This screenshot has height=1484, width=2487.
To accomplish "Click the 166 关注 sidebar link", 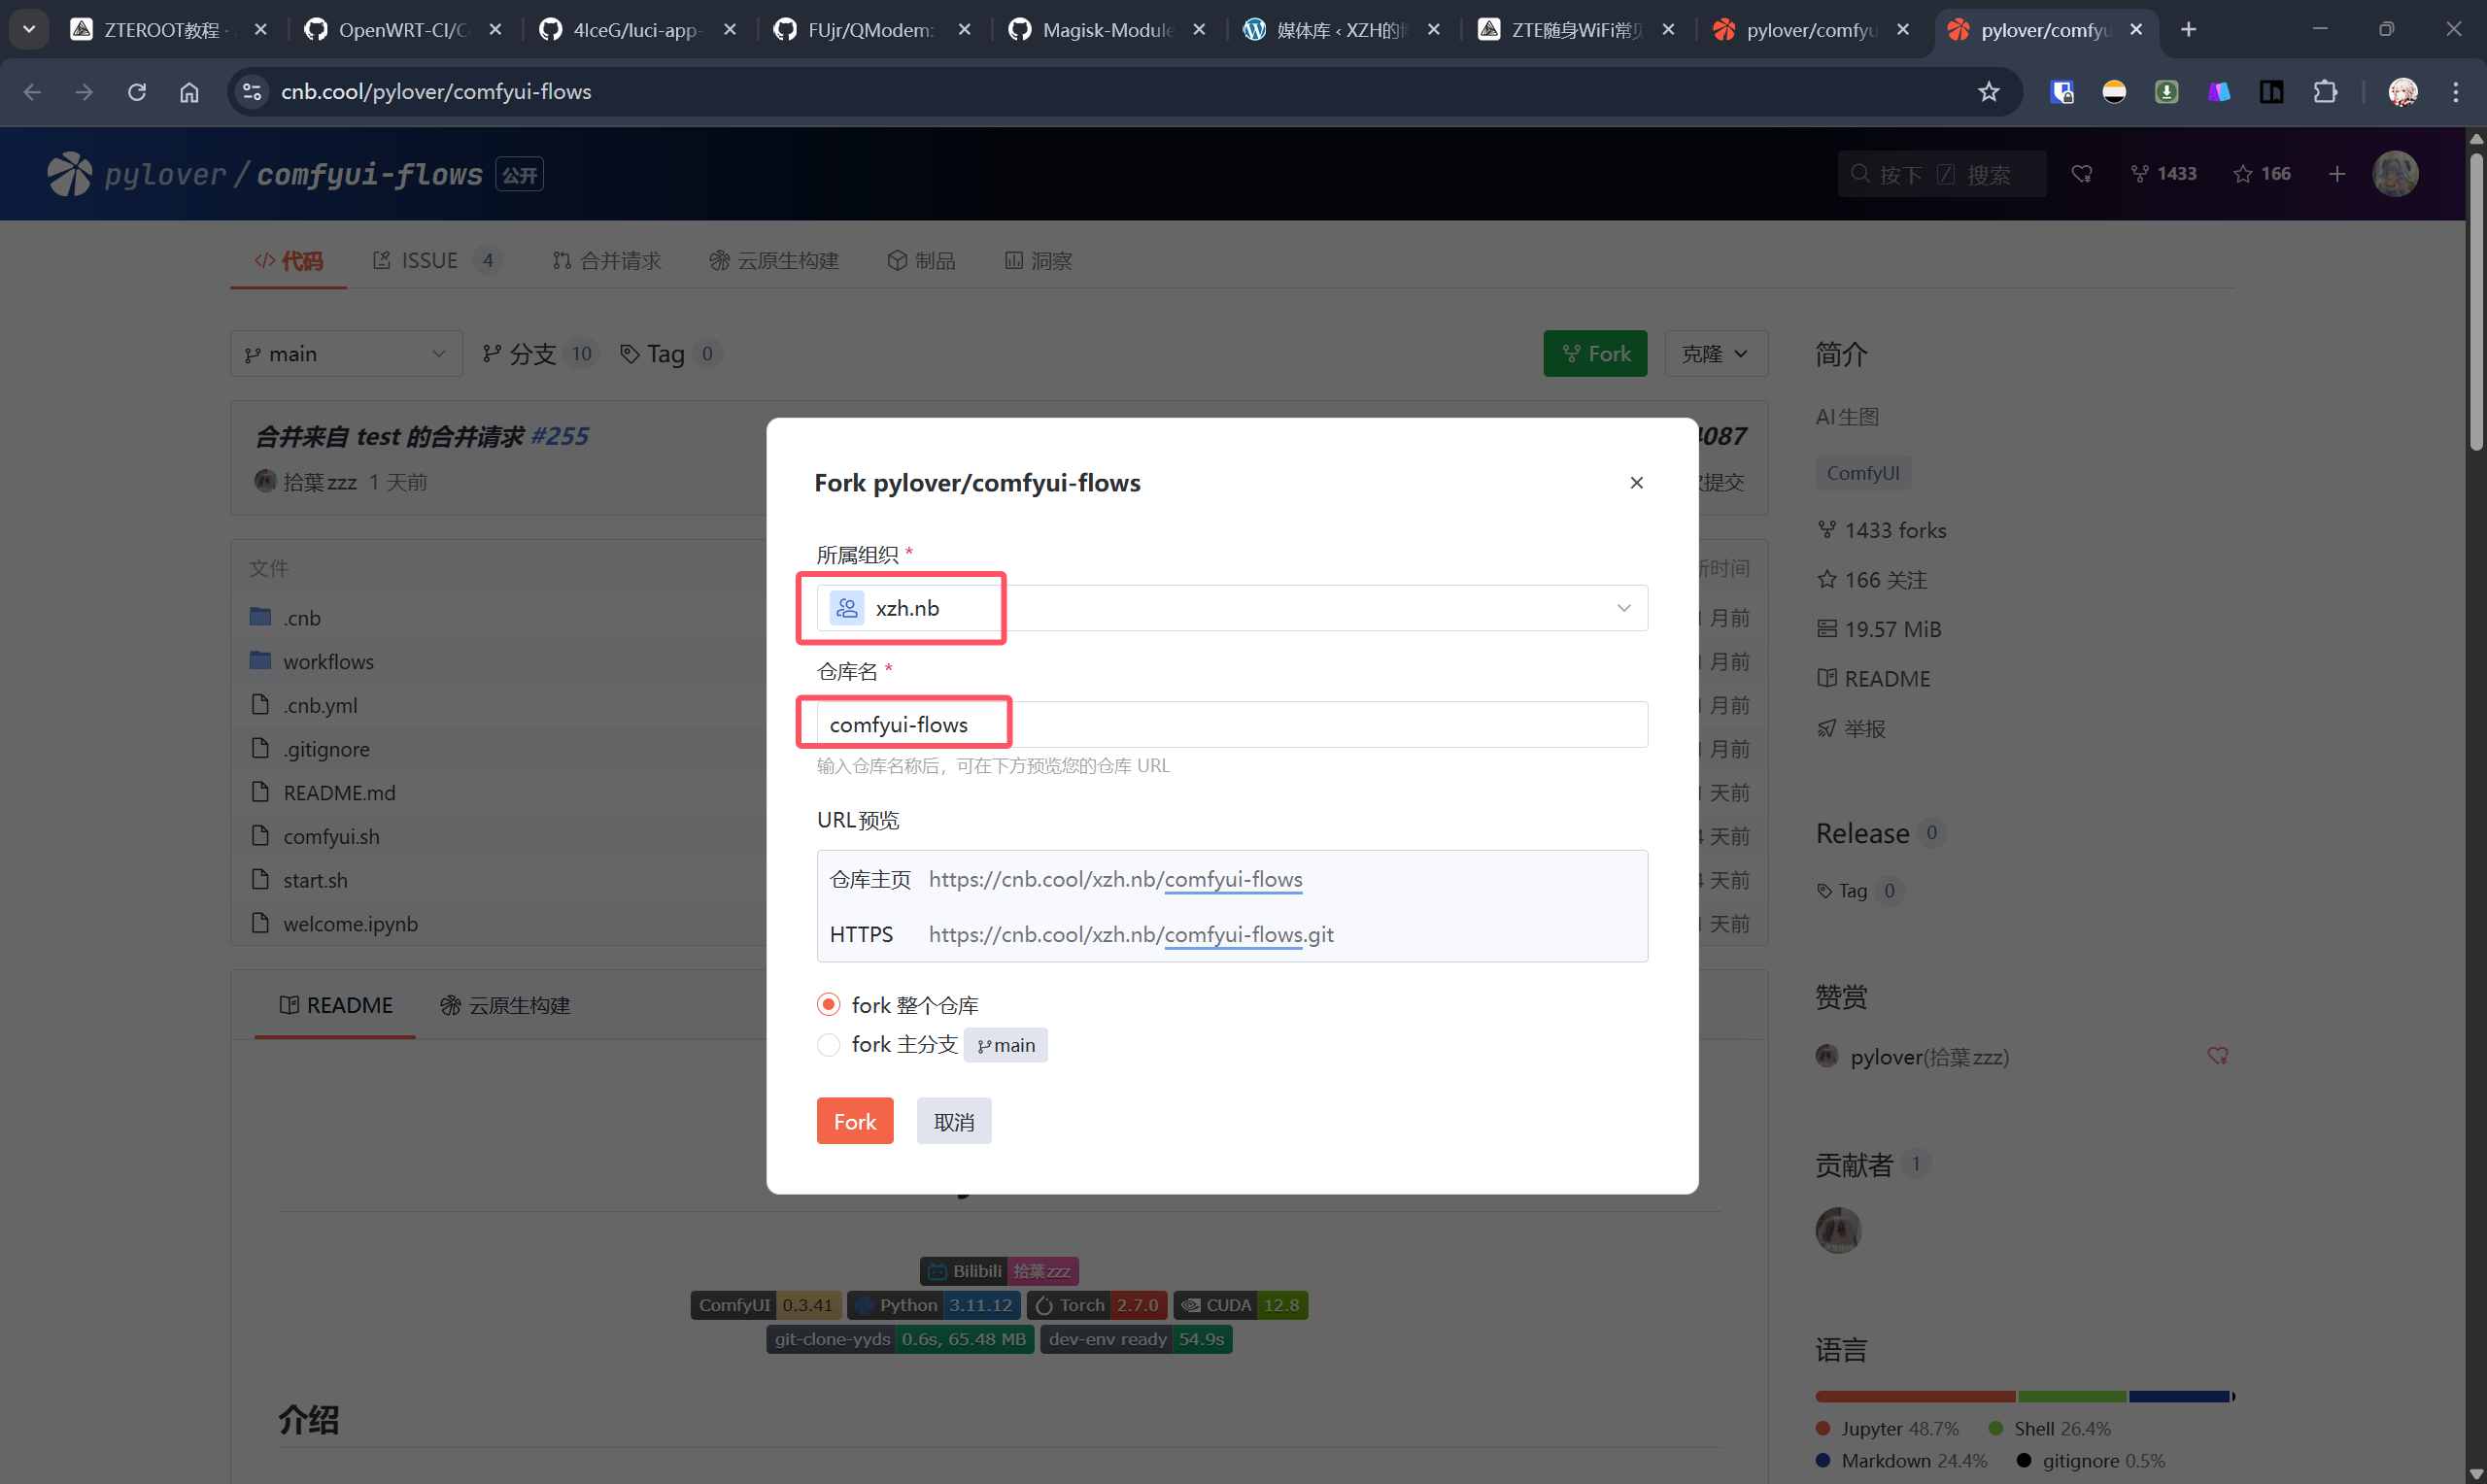I will (1871, 580).
